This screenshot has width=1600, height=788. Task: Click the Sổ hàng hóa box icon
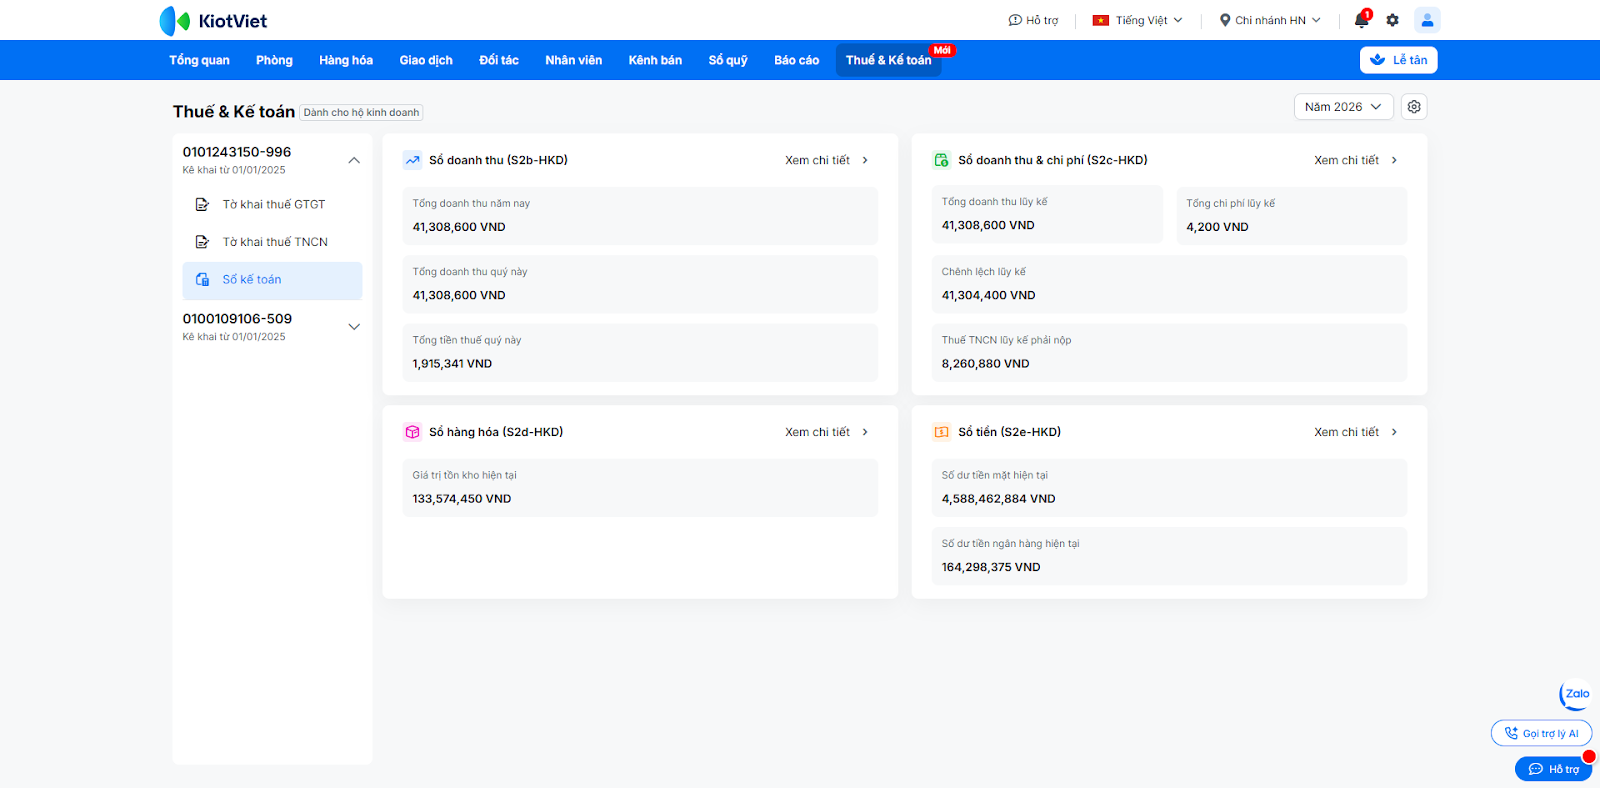[412, 432]
